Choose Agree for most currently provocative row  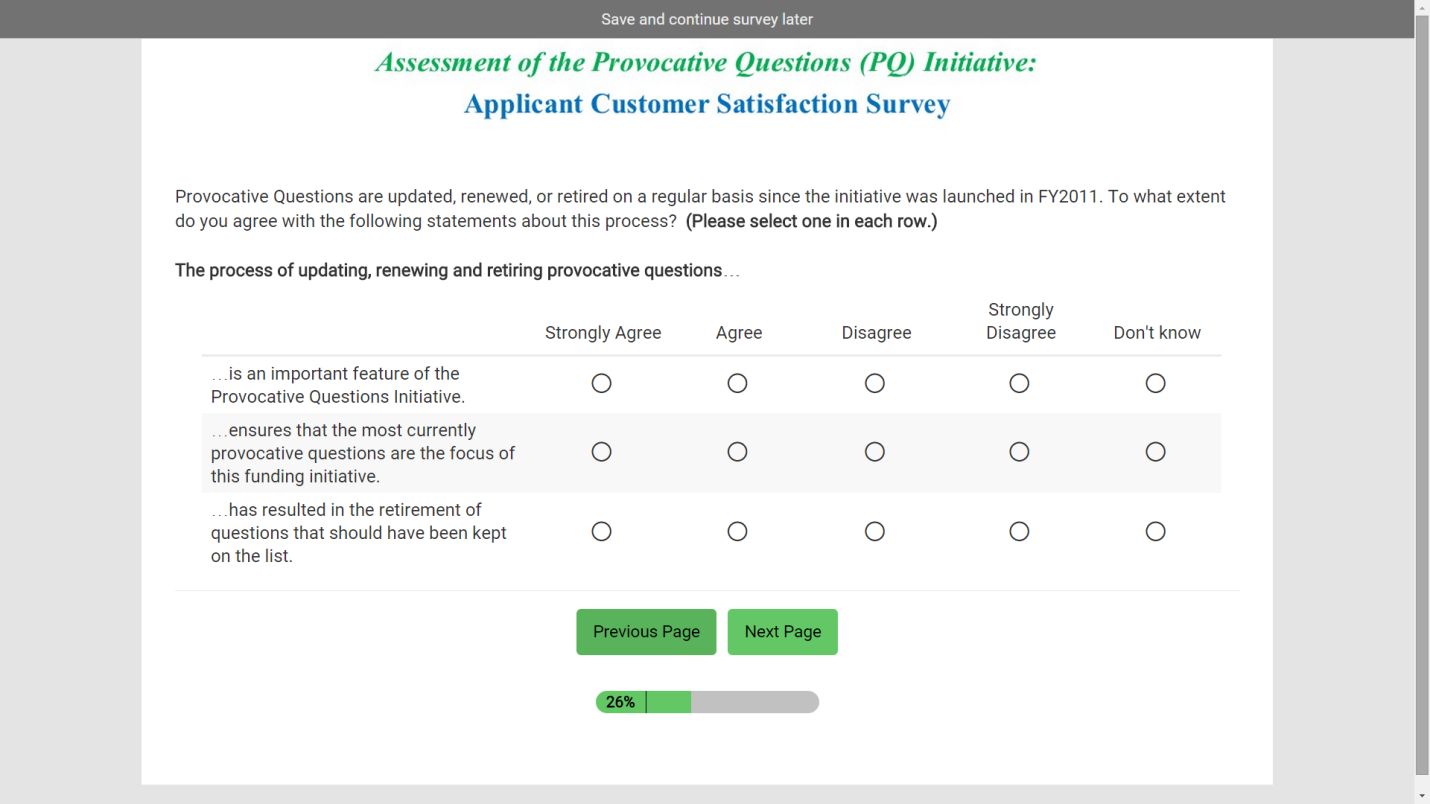pos(737,452)
